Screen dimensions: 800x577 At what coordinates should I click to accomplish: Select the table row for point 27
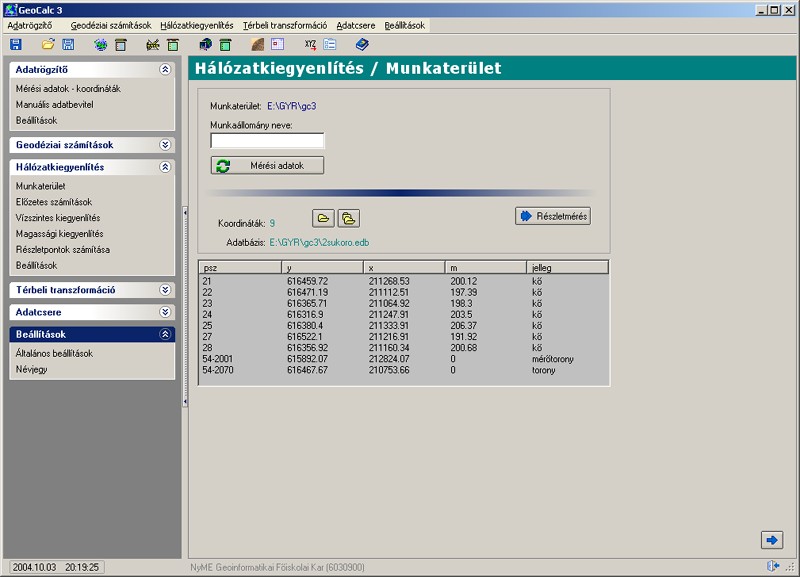404,337
